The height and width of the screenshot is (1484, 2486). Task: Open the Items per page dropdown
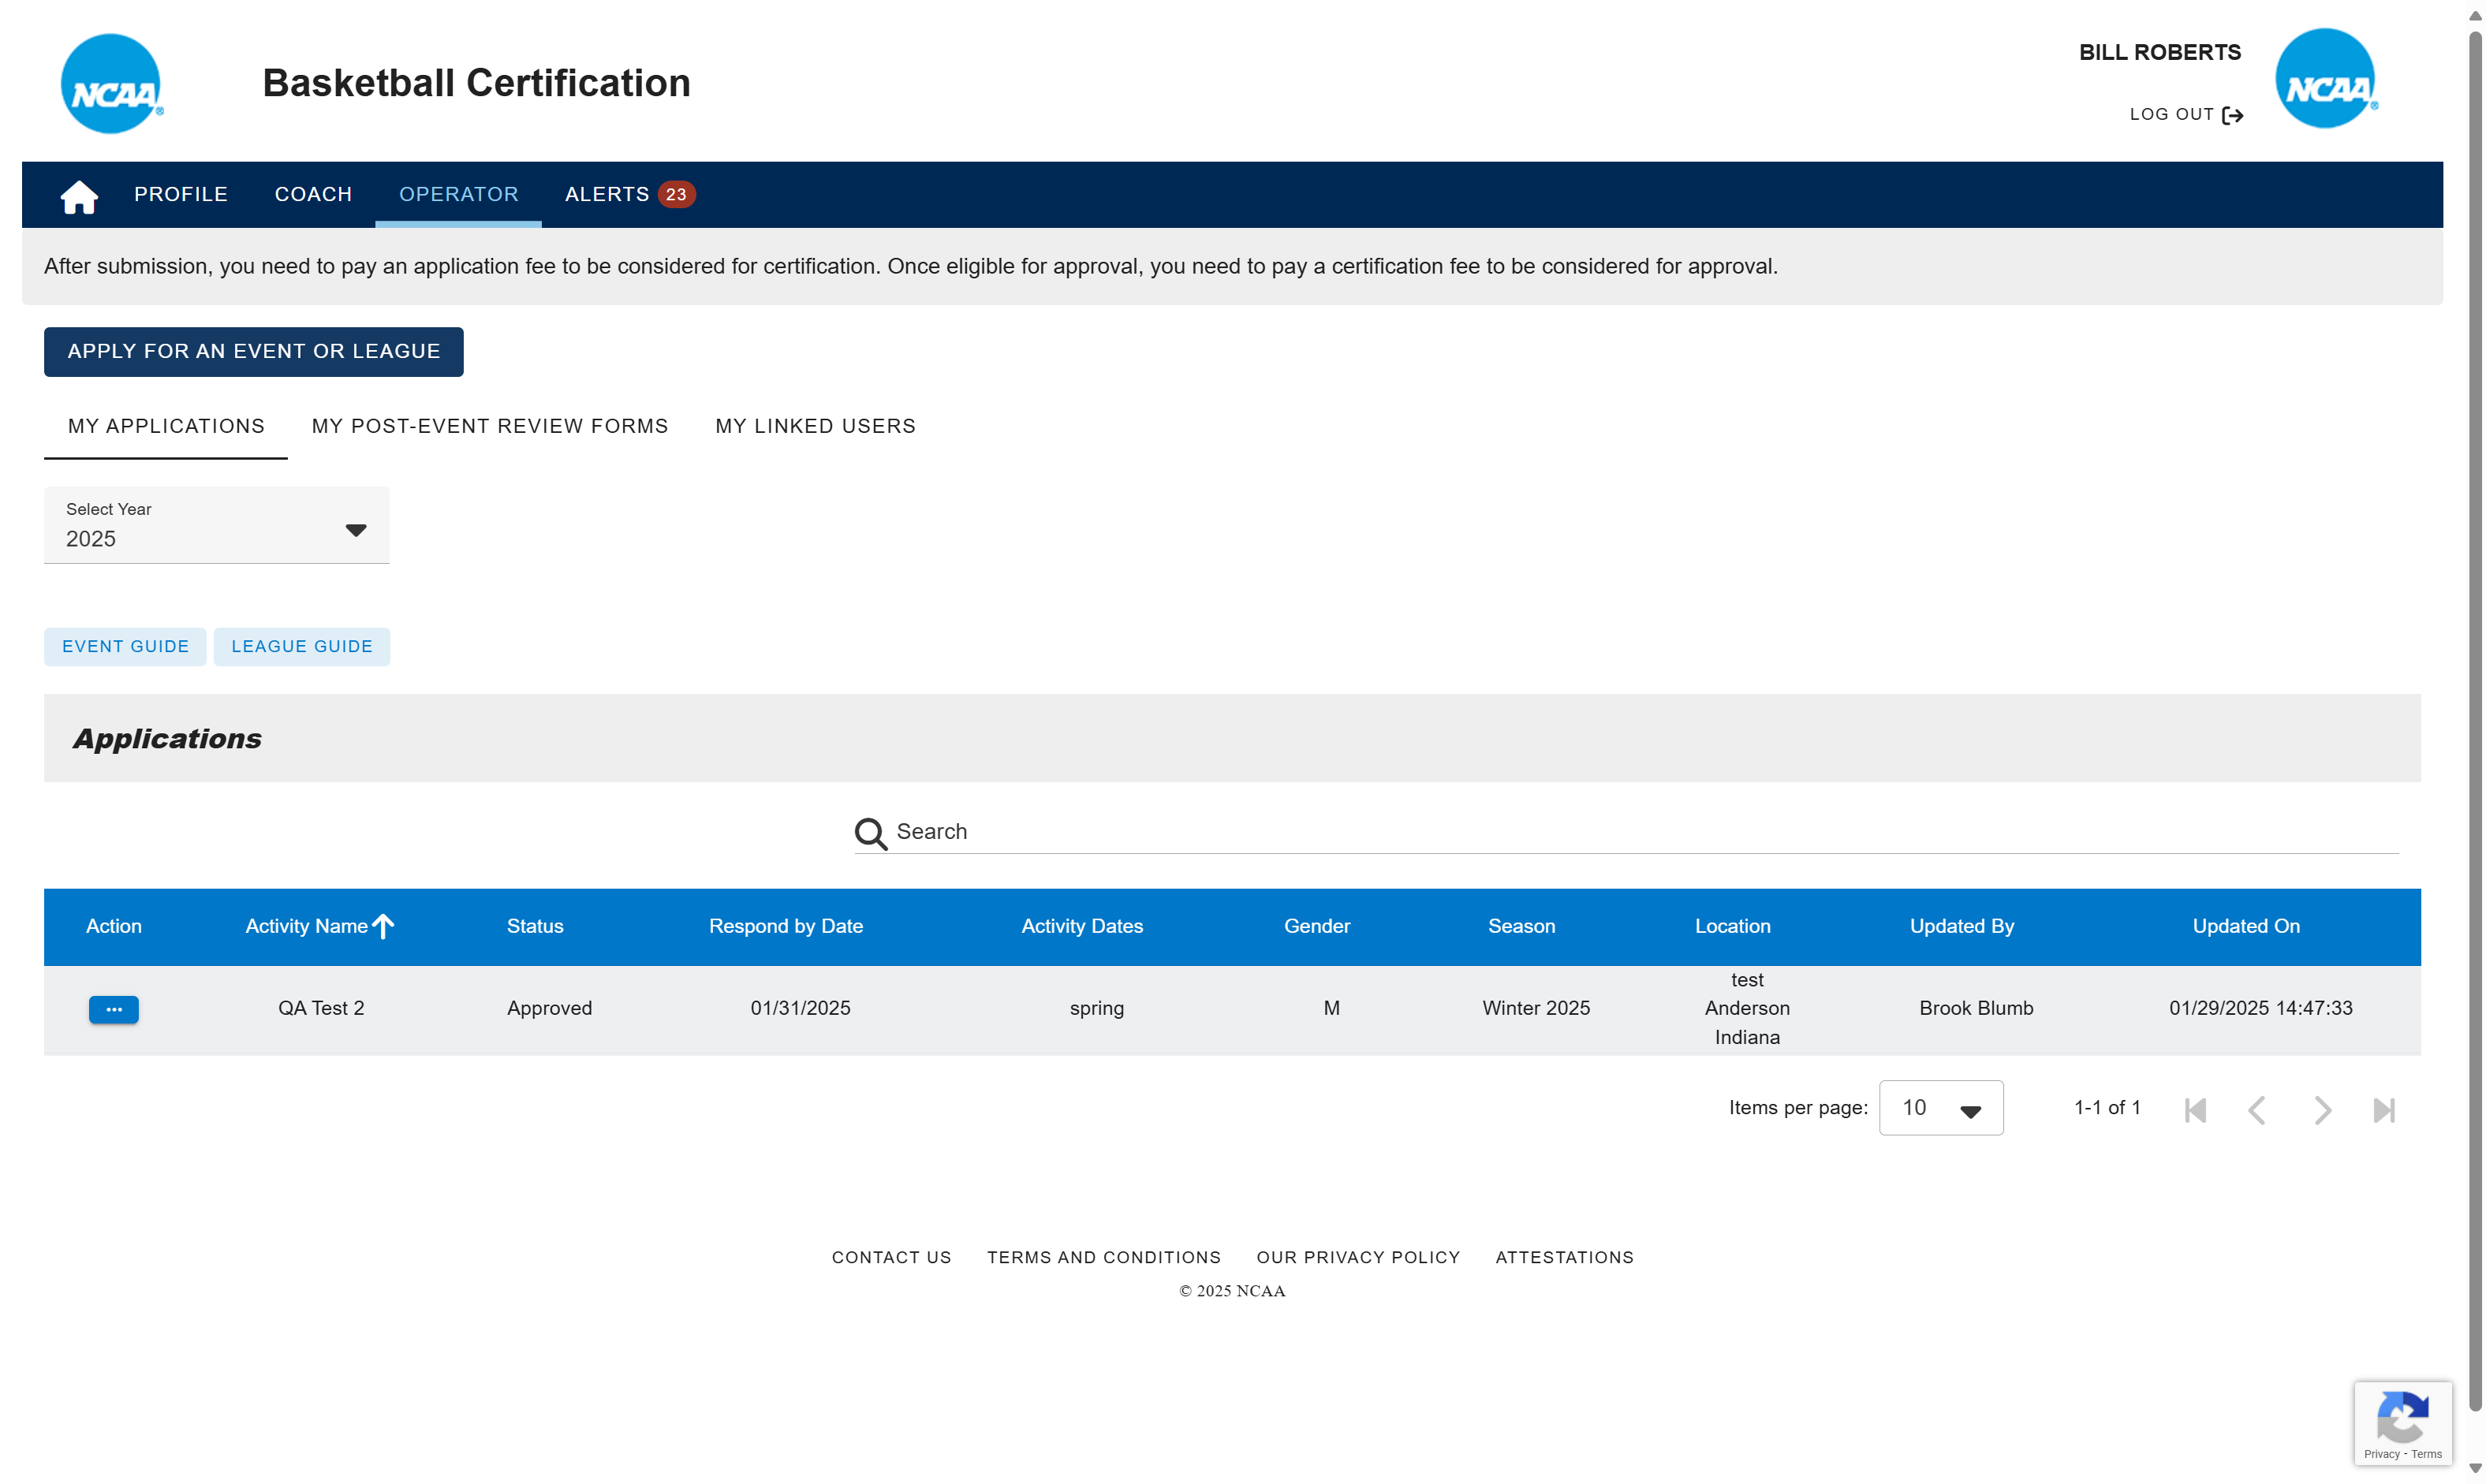pos(1940,1108)
